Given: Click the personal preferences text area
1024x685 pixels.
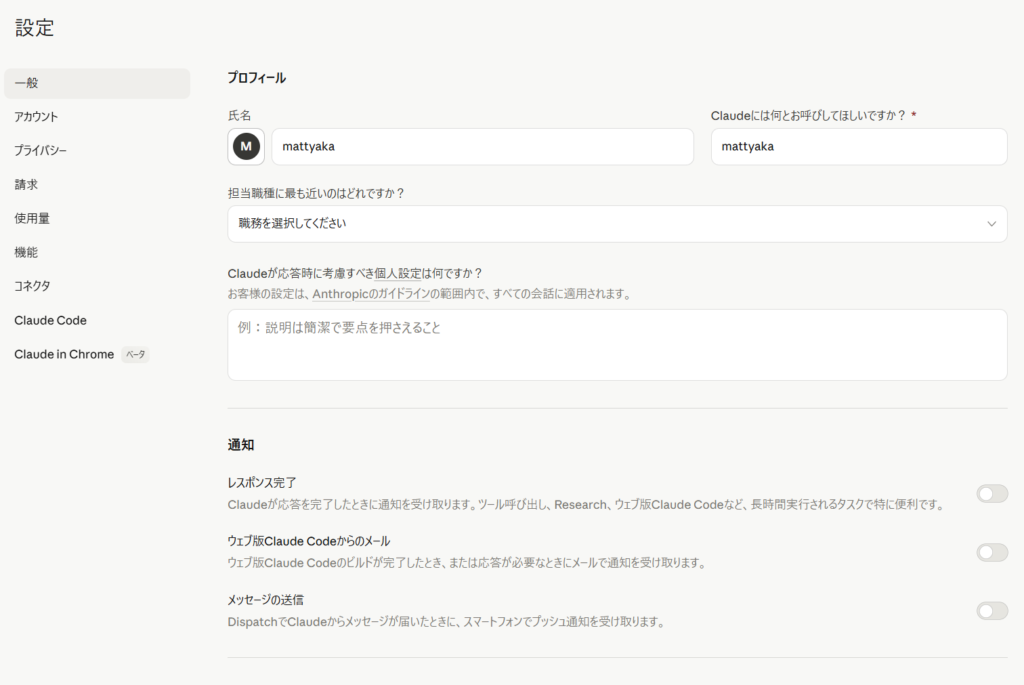Looking at the screenshot, I should tap(617, 345).
